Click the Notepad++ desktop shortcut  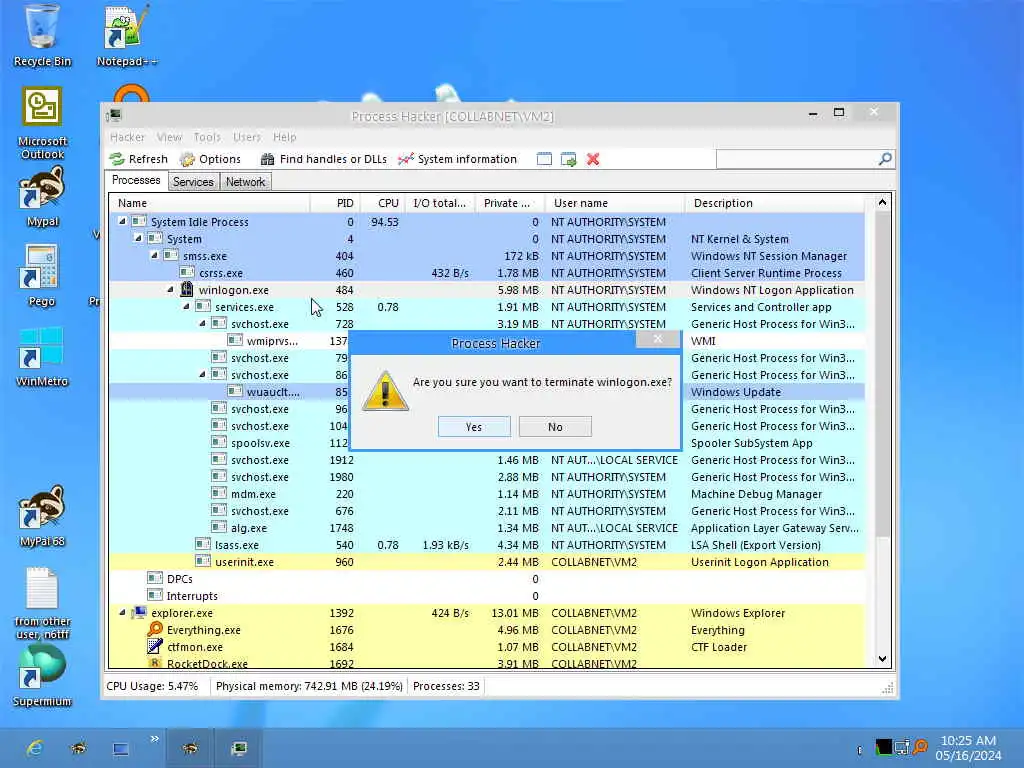tap(127, 34)
